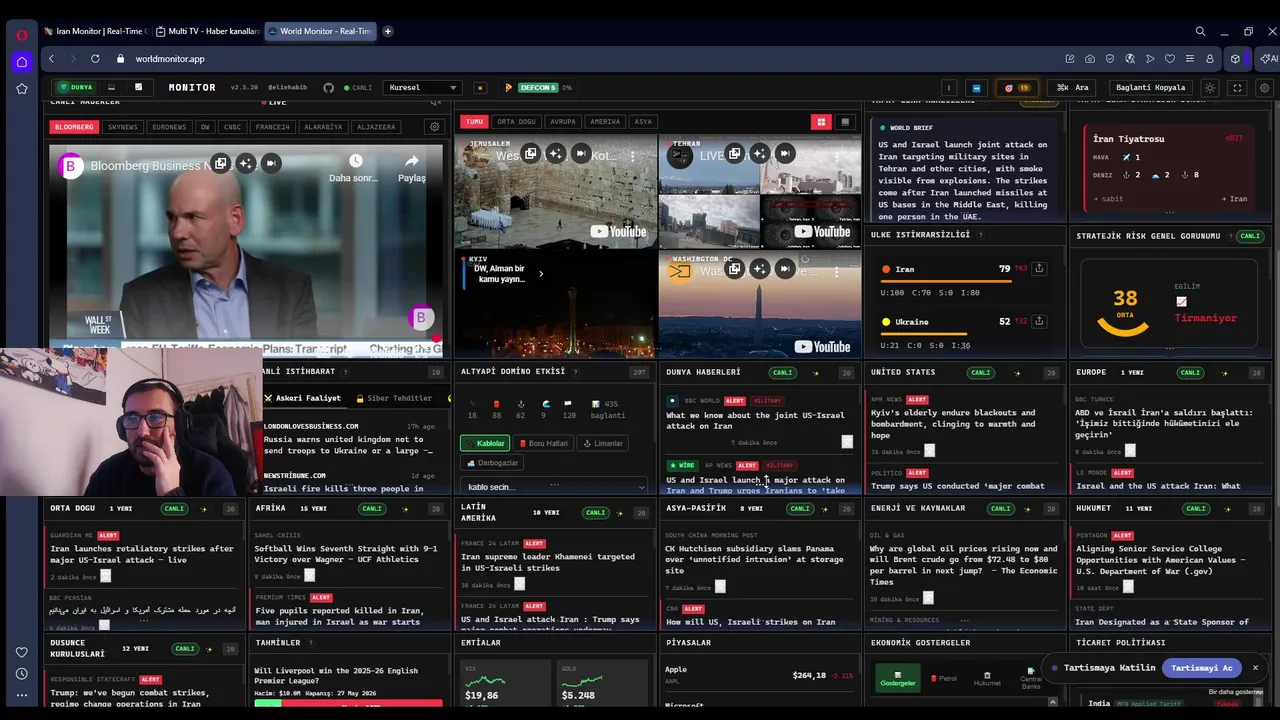Select ASYA webcam region tab

[643, 122]
